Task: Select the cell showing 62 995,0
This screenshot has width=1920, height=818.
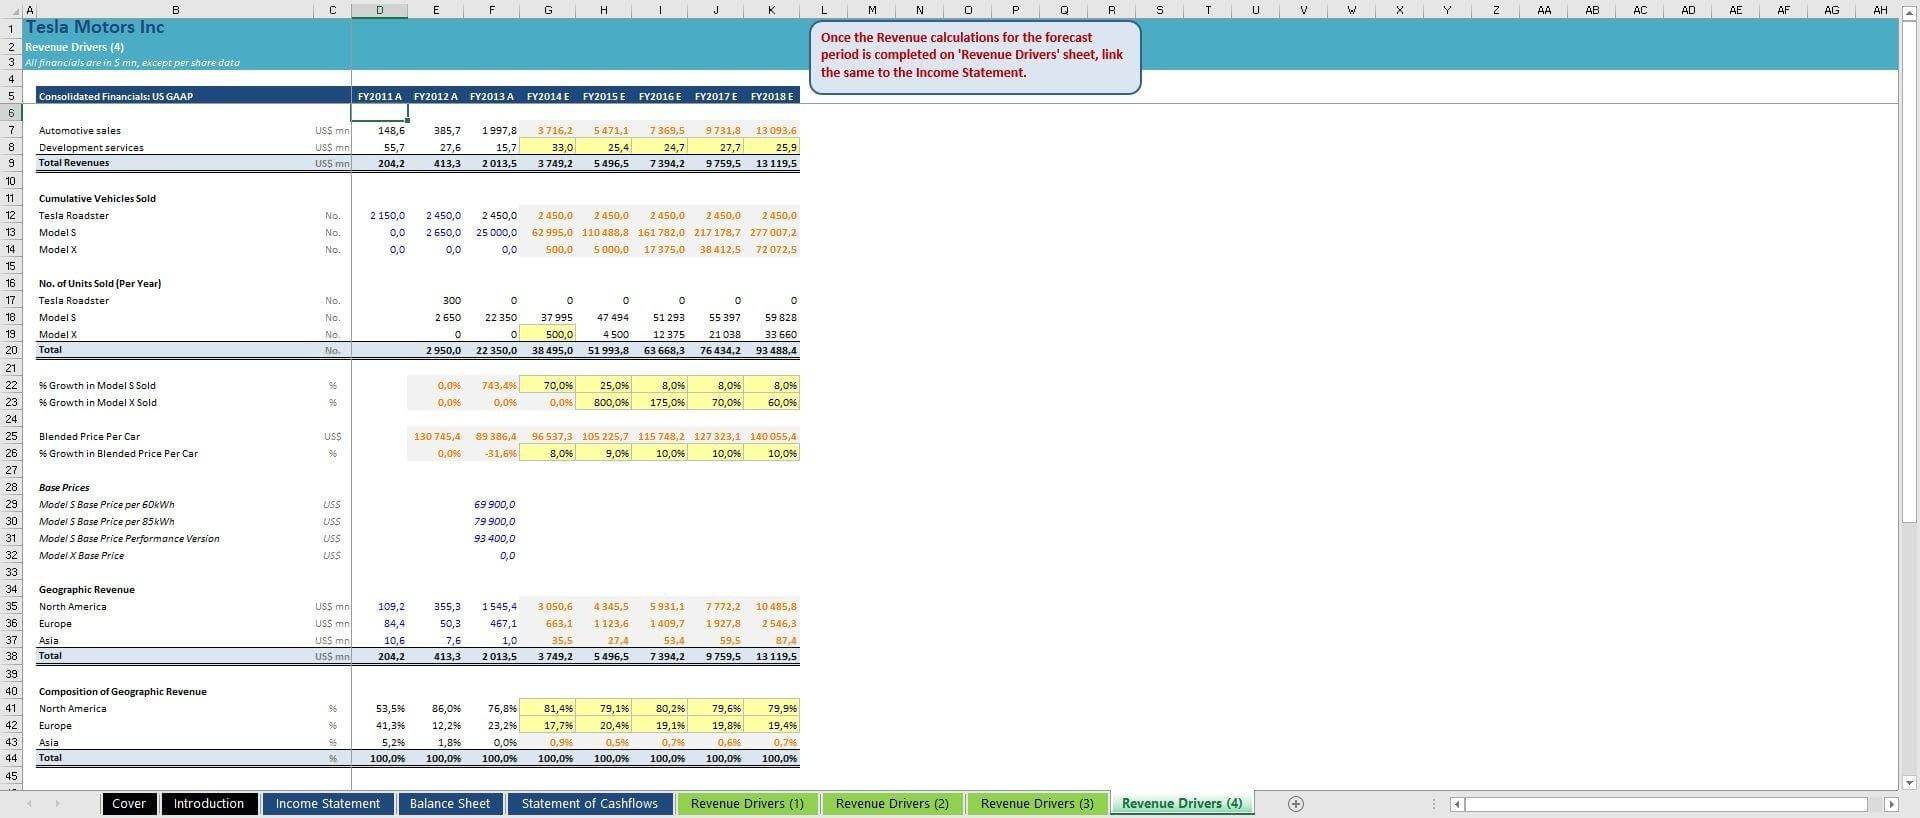Action: [547, 232]
